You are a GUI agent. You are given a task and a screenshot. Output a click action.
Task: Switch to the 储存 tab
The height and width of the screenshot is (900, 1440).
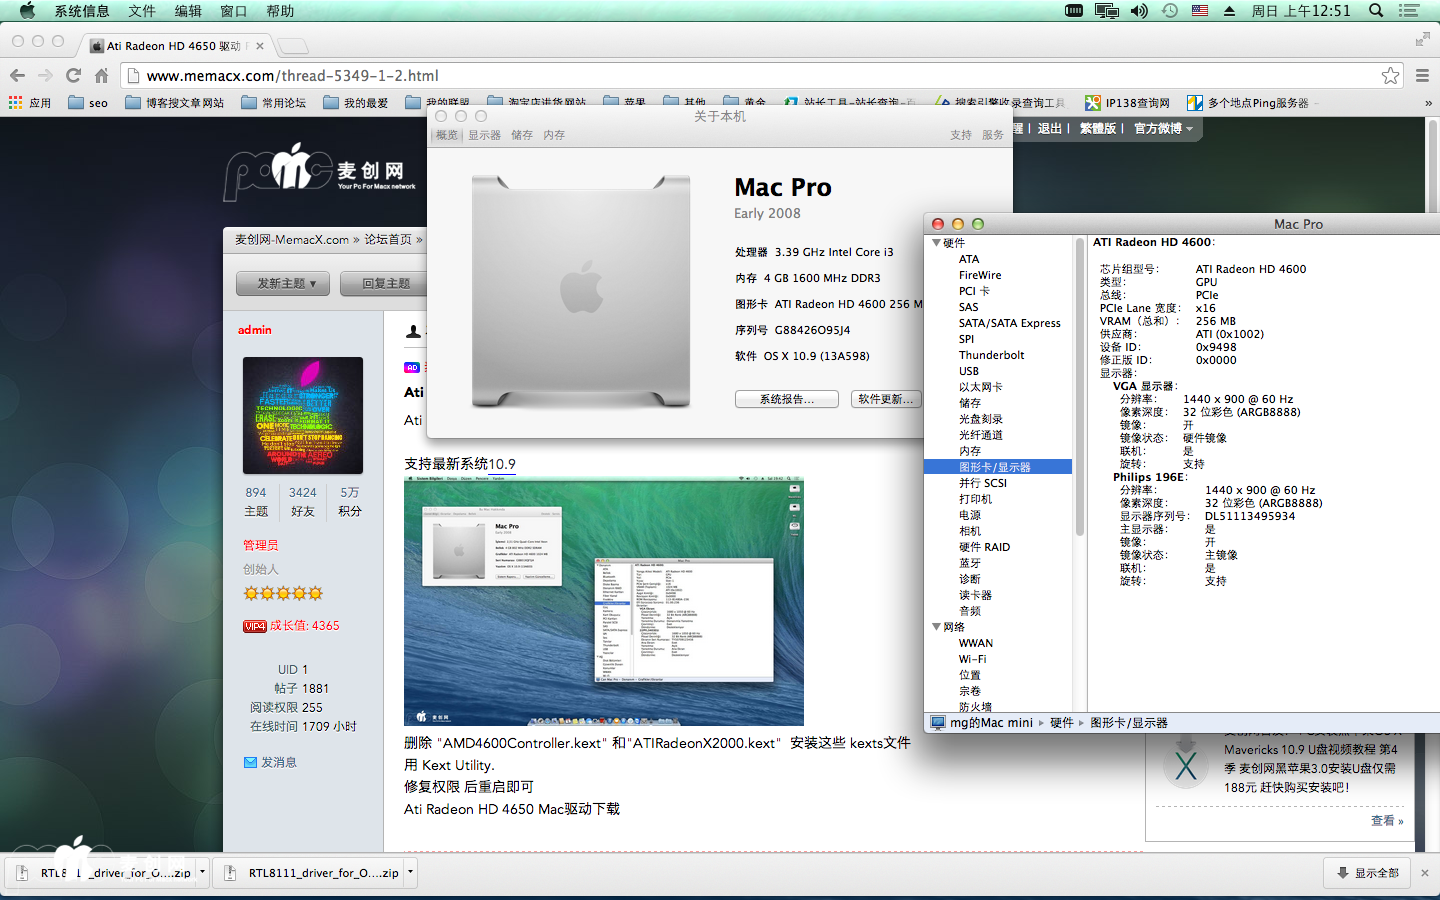(x=522, y=135)
